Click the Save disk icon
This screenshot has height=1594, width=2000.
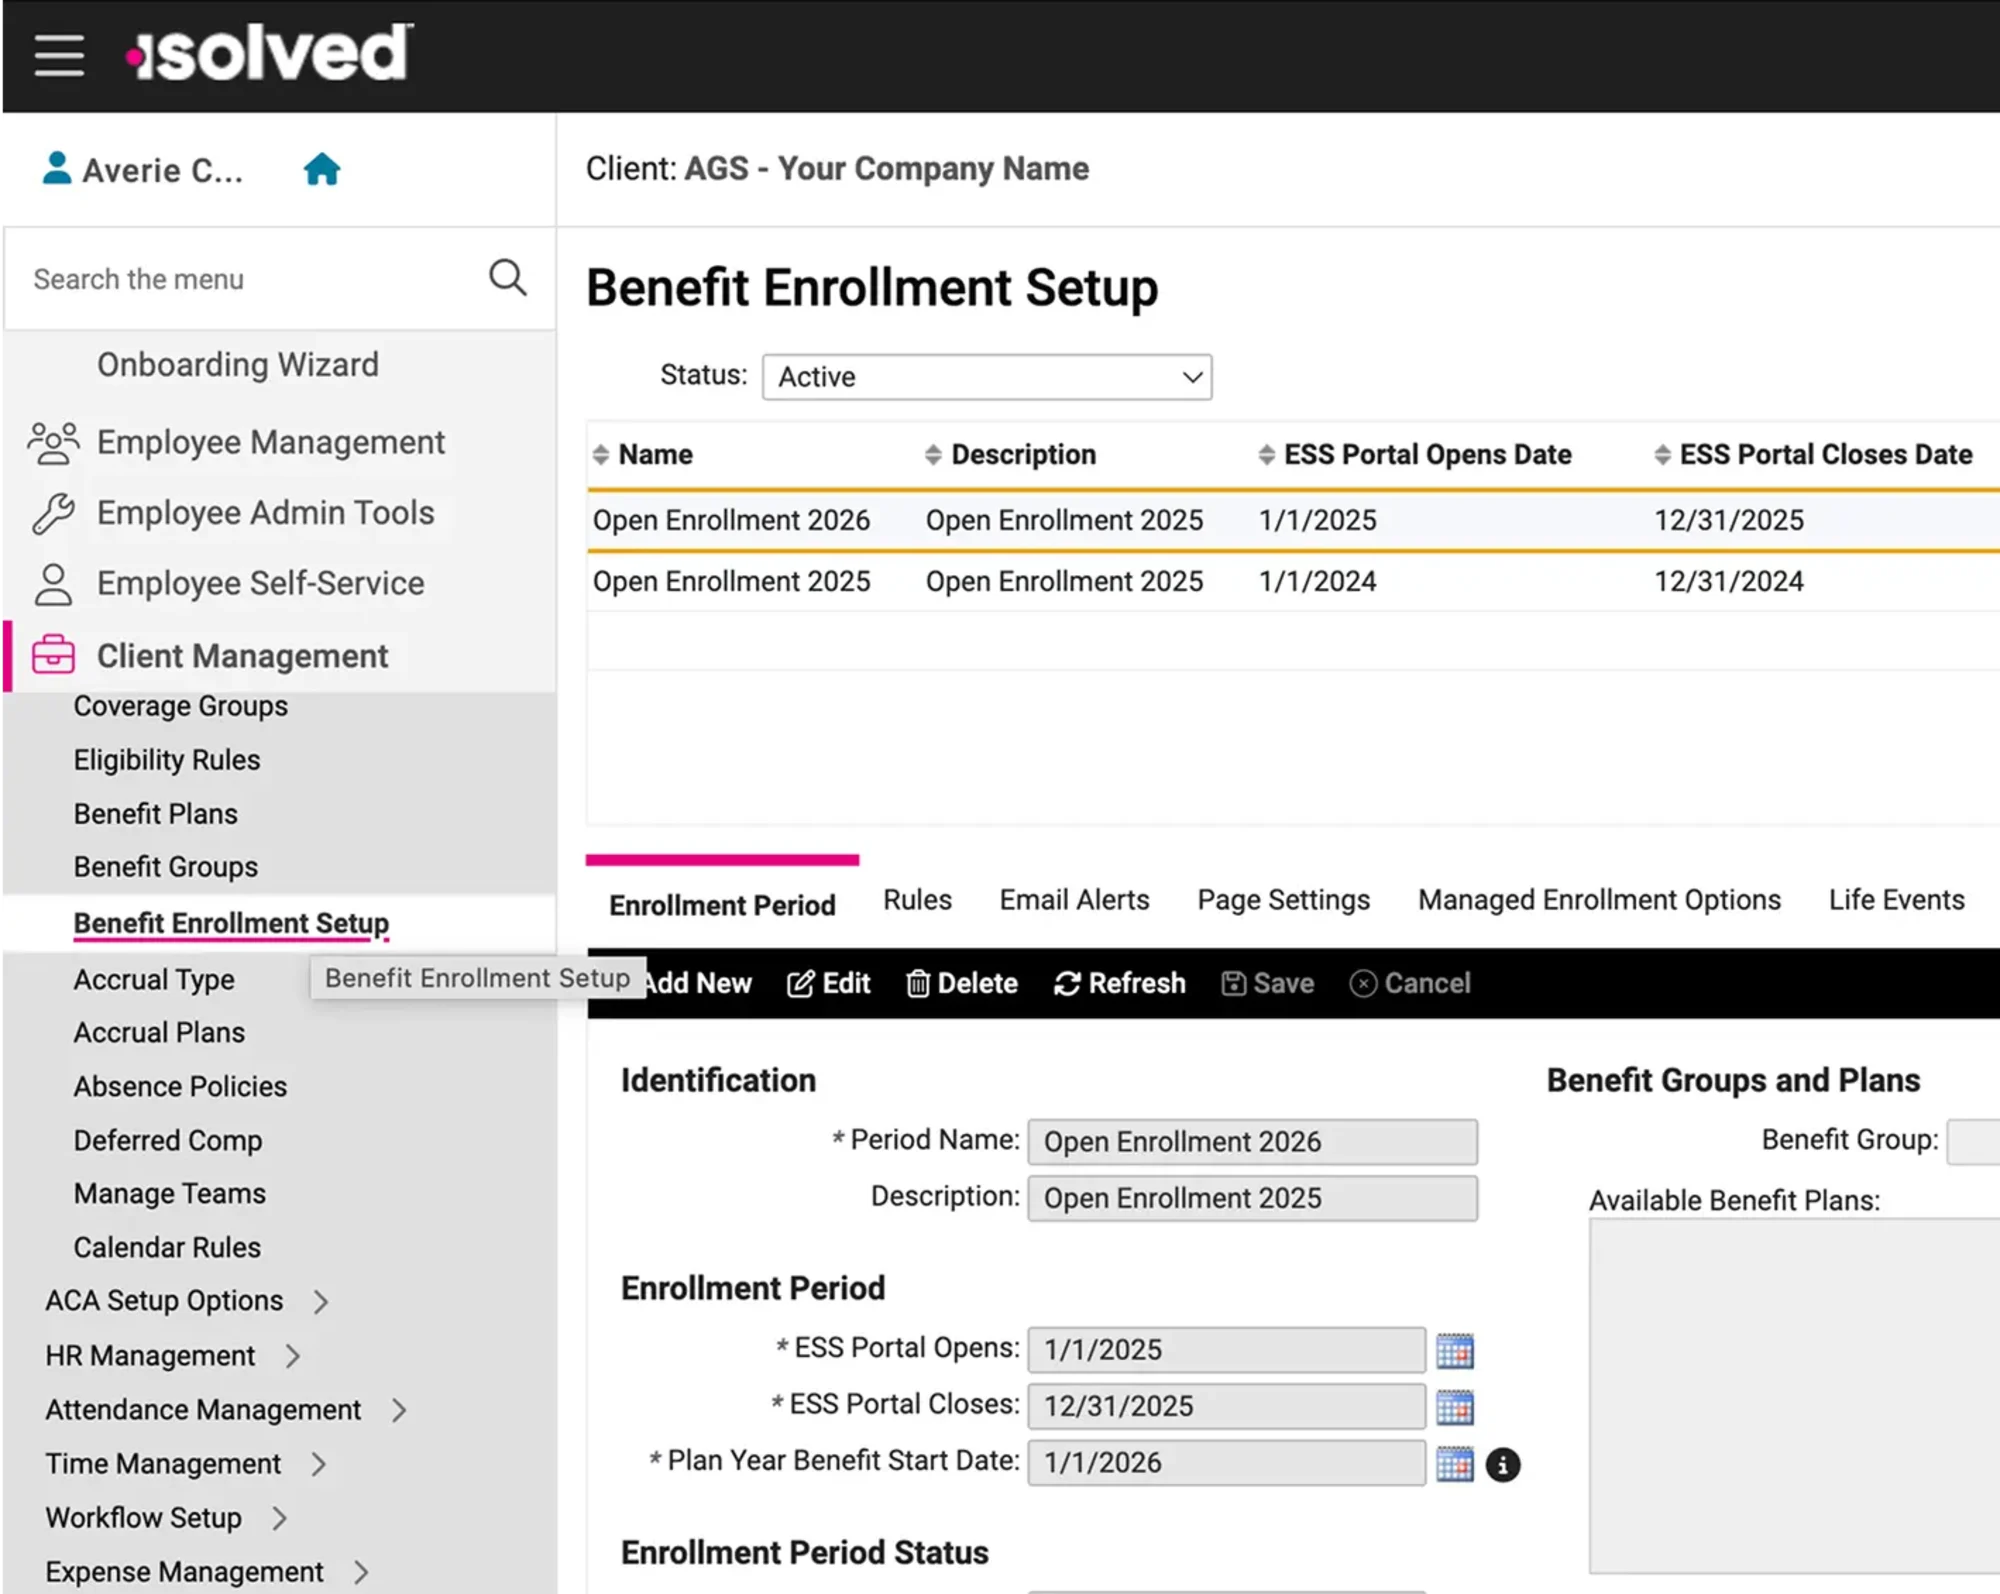pos(1232,983)
